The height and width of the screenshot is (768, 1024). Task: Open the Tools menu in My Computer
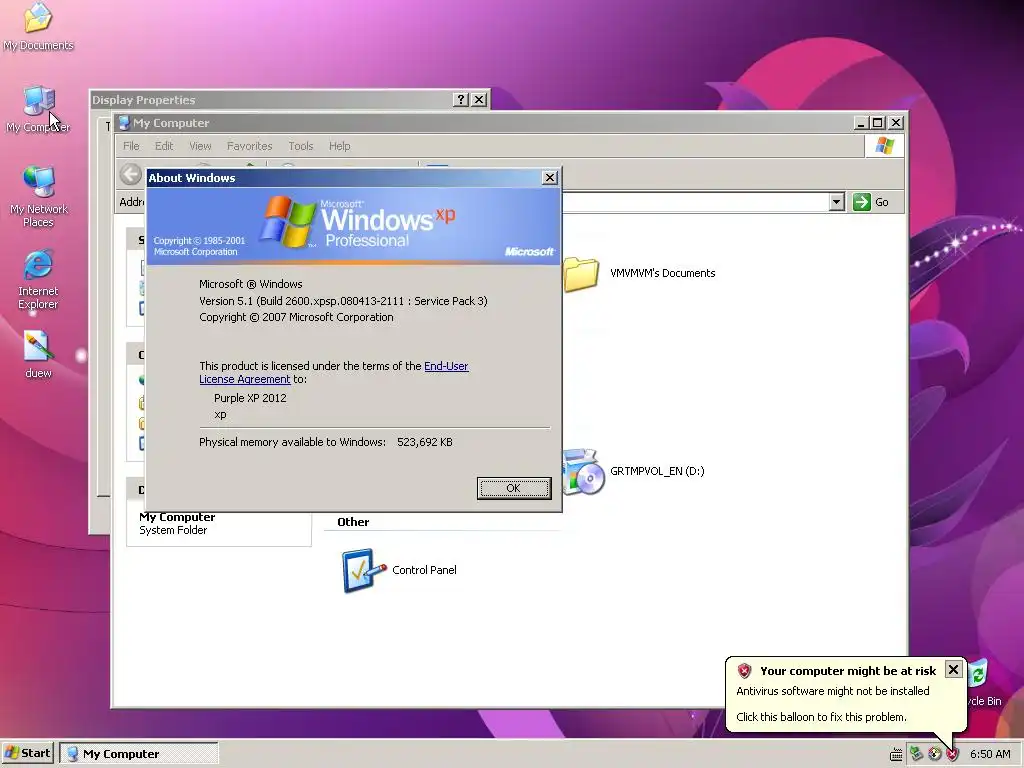tap(300, 146)
